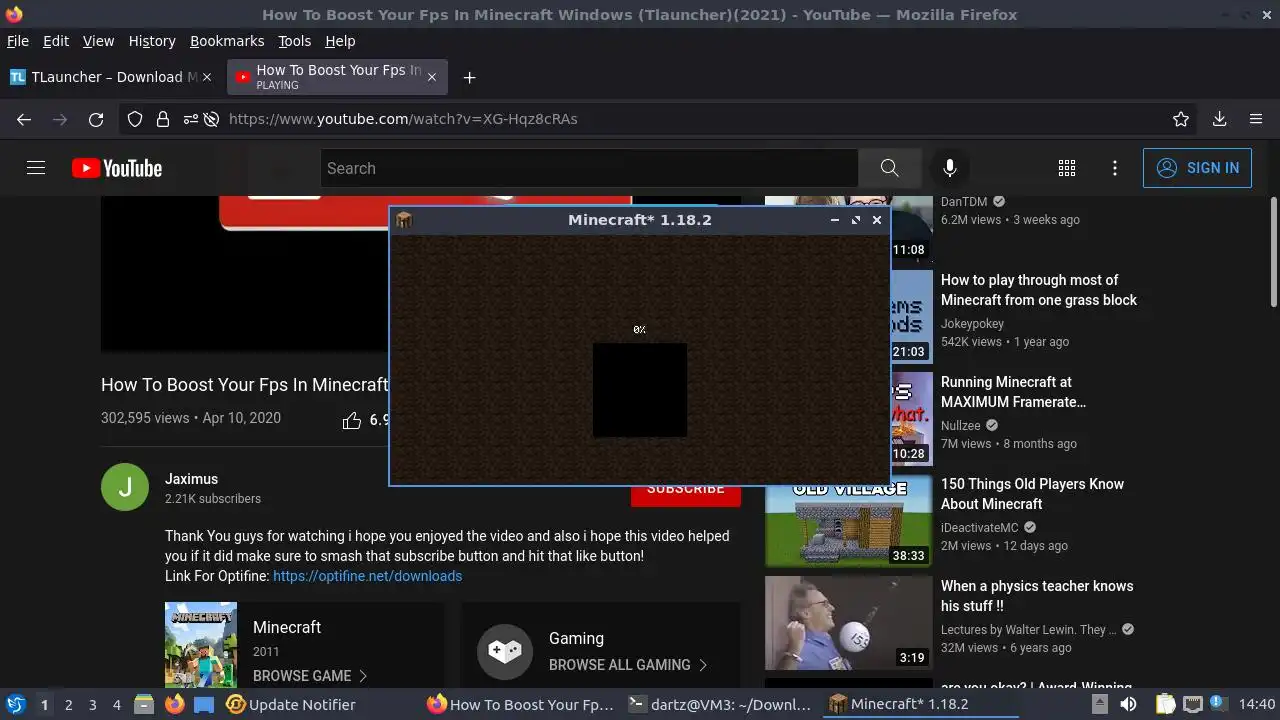
Task: Open the Edit menu
Action: click(x=56, y=41)
